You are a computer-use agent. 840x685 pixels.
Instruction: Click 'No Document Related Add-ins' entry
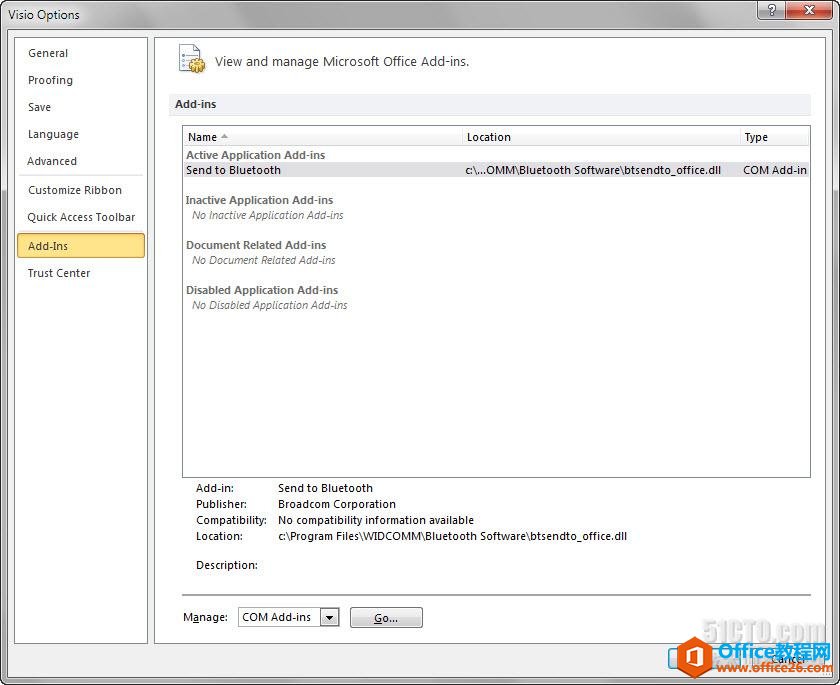tap(264, 260)
